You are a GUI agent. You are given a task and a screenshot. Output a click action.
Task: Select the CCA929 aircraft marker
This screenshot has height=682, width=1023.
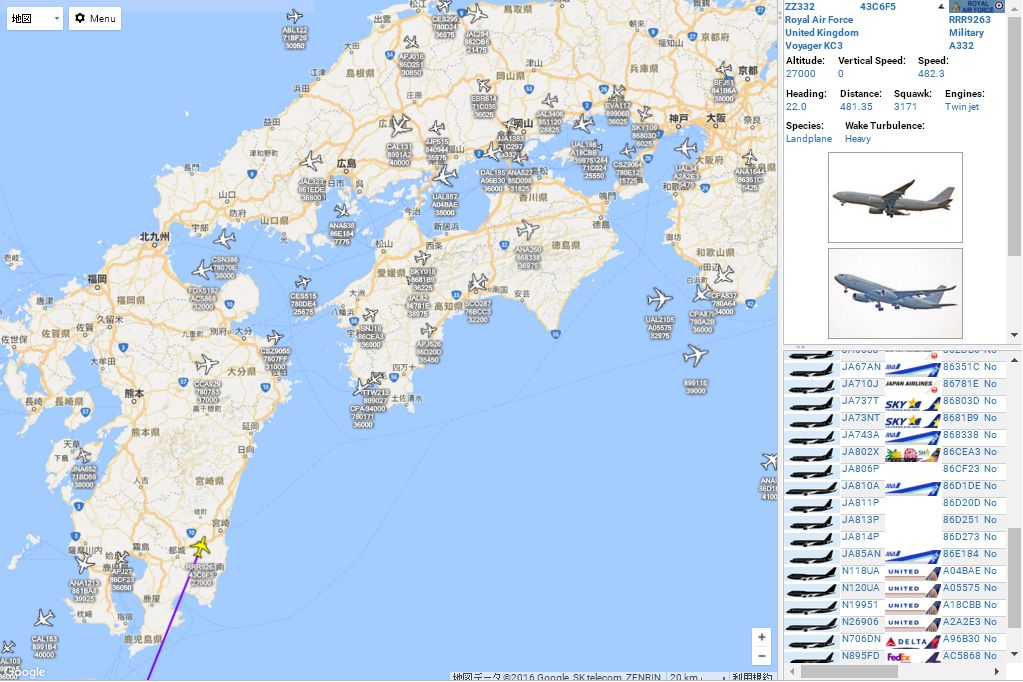(207, 364)
